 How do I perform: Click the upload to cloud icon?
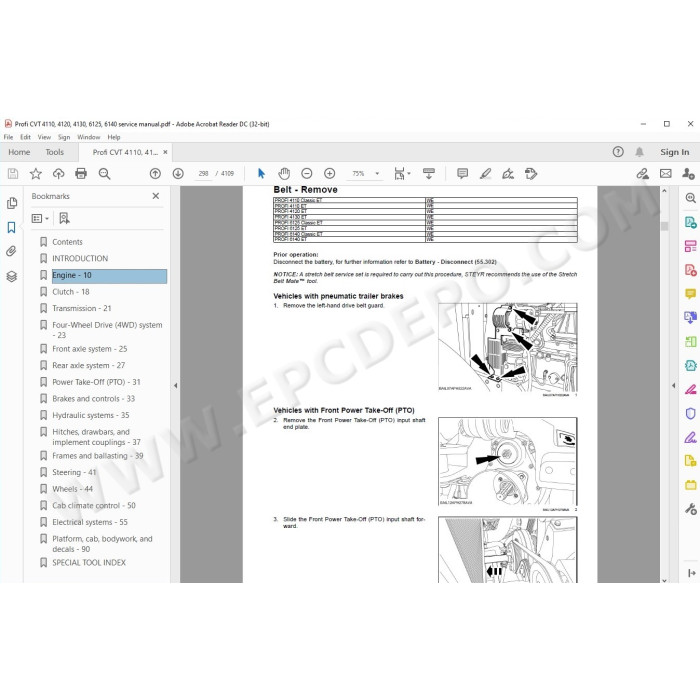pos(58,174)
